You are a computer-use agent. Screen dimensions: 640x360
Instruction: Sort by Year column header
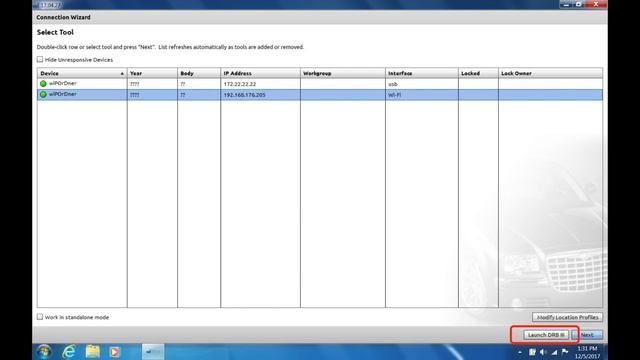(152, 73)
